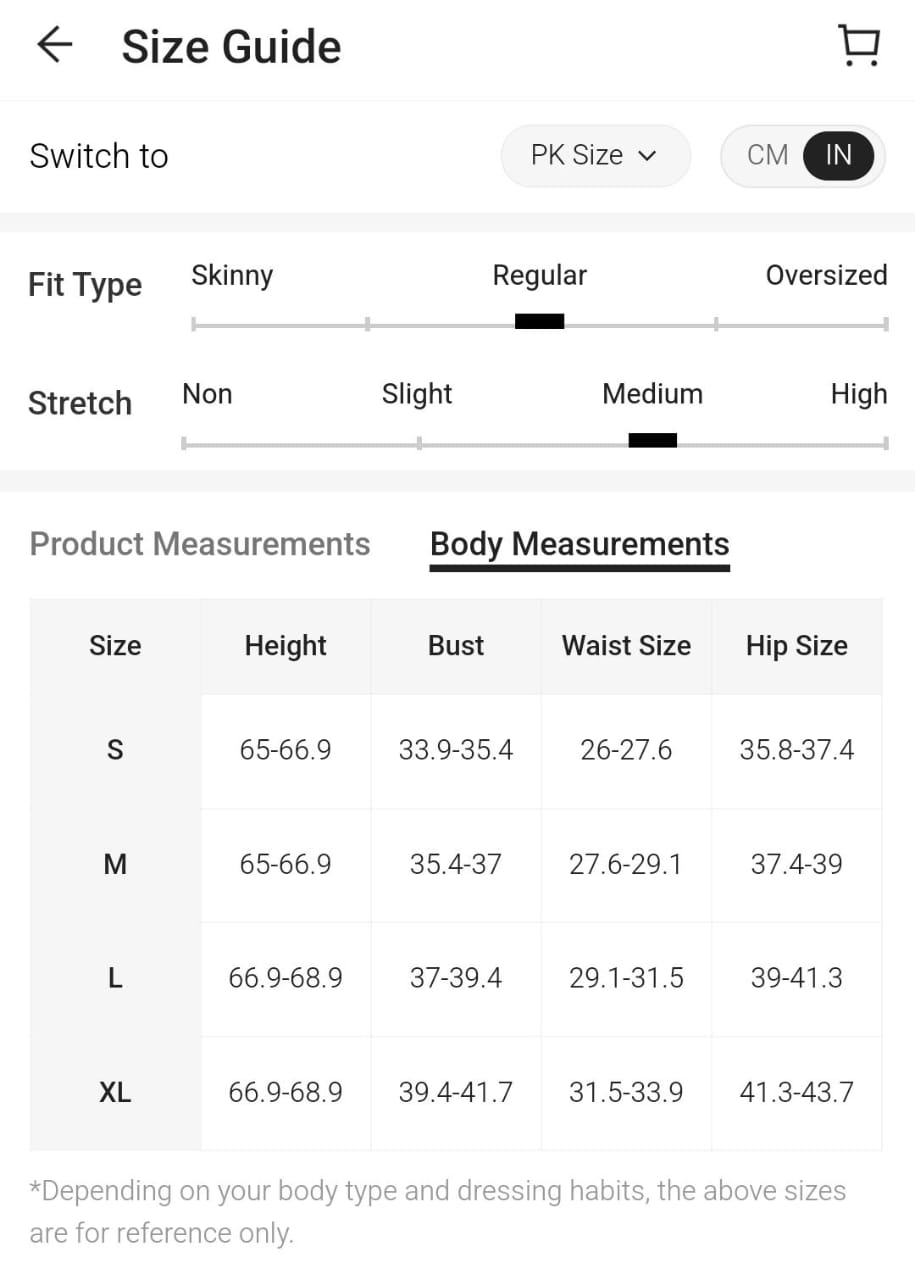The image size is (915, 1280).
Task: Select the S size row
Action: click(115, 750)
